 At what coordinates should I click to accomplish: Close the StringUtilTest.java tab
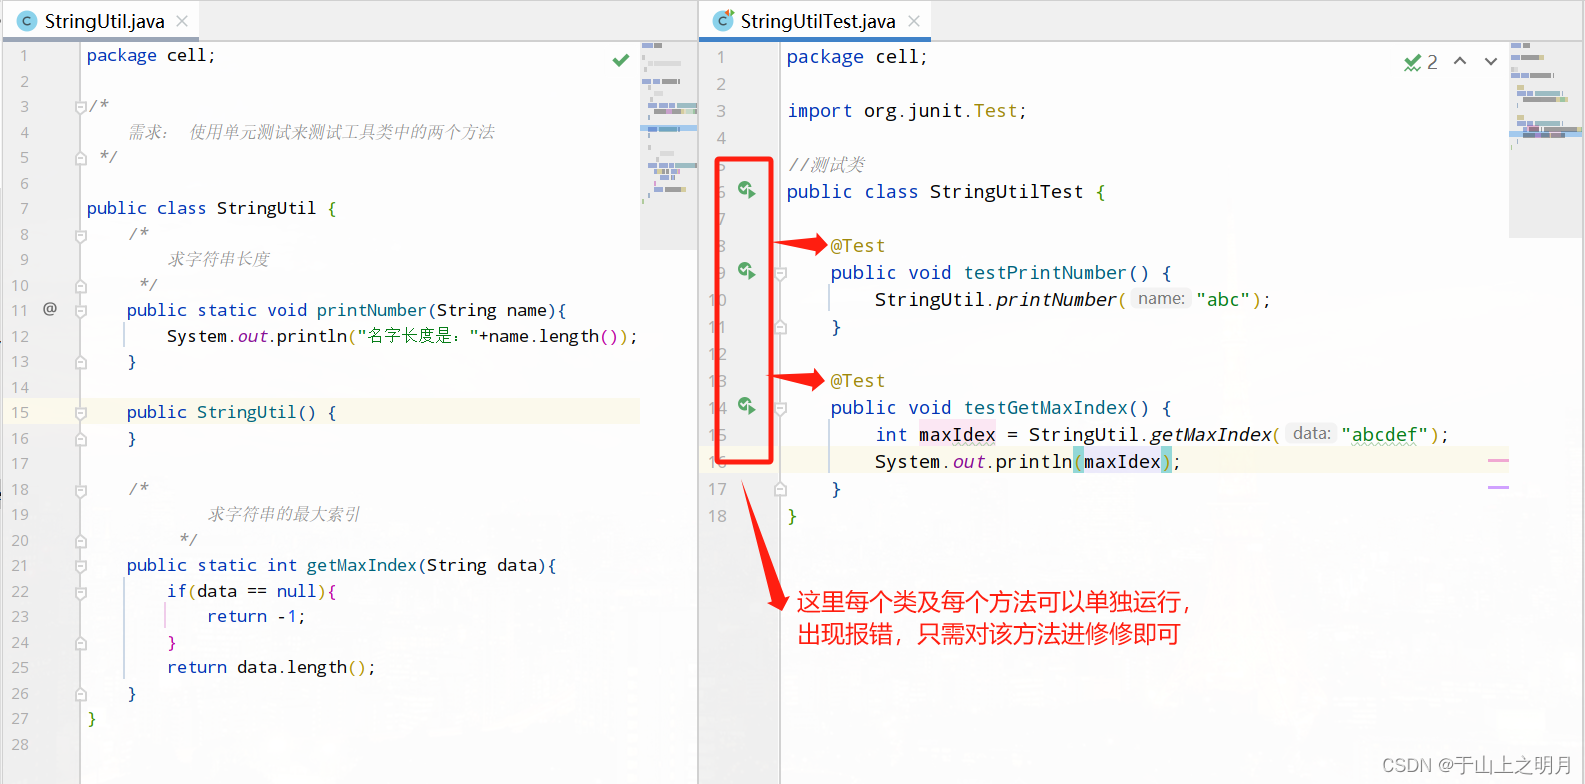tap(914, 21)
